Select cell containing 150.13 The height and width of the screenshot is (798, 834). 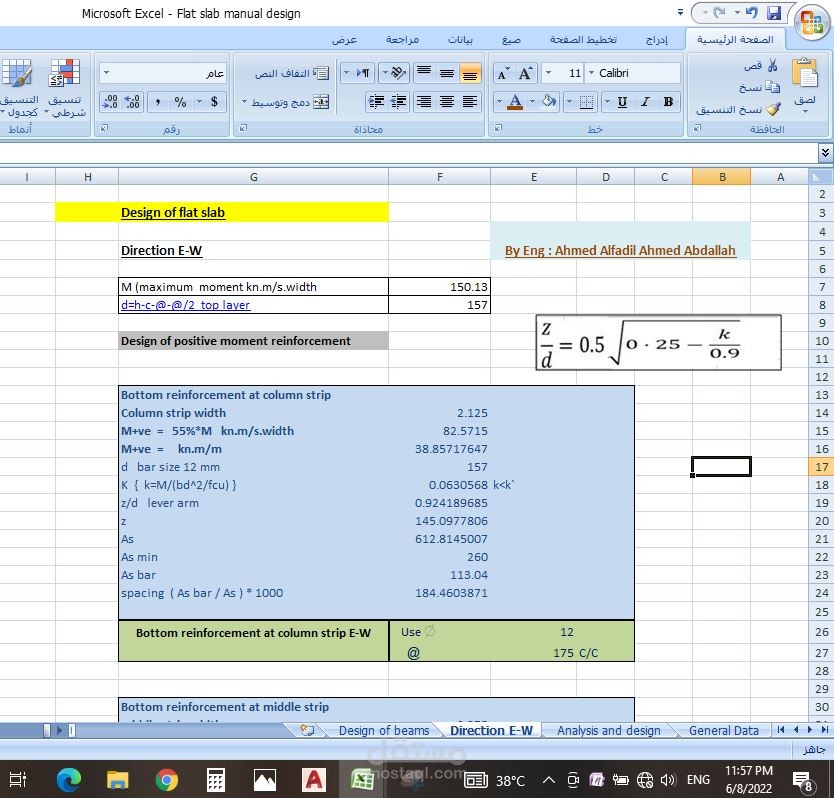click(x=439, y=287)
